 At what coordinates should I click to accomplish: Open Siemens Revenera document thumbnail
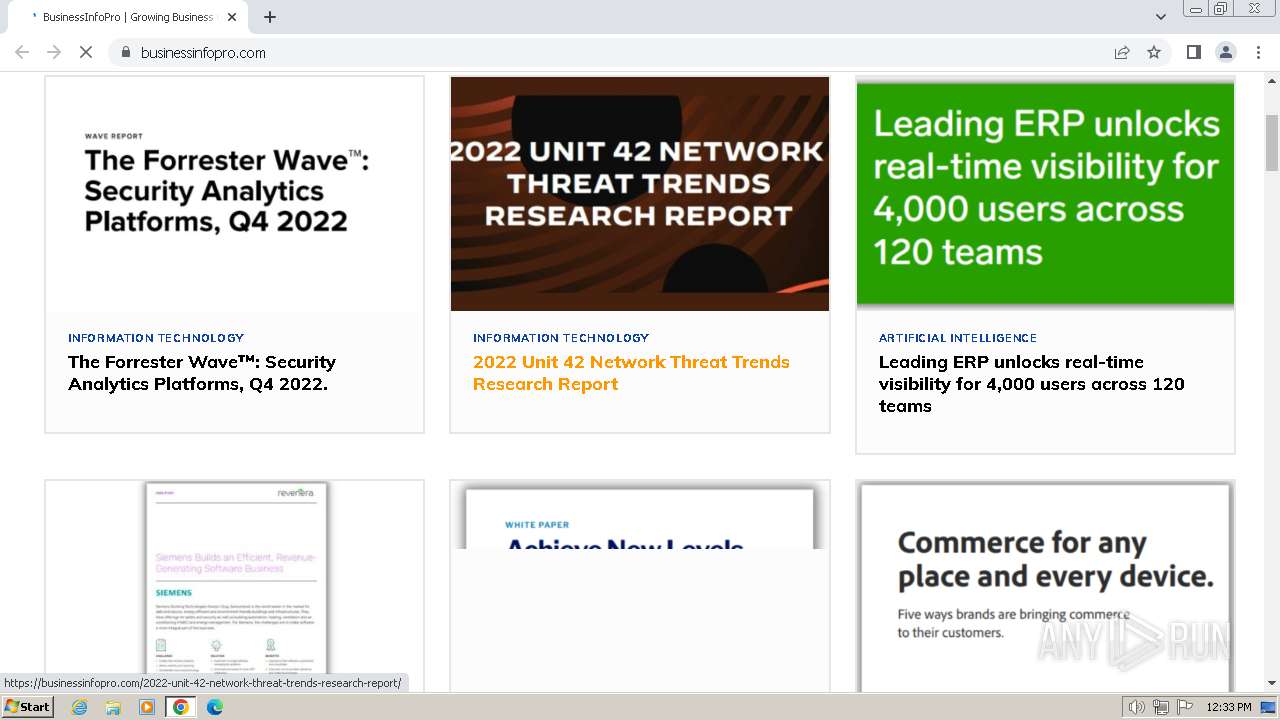click(234, 586)
